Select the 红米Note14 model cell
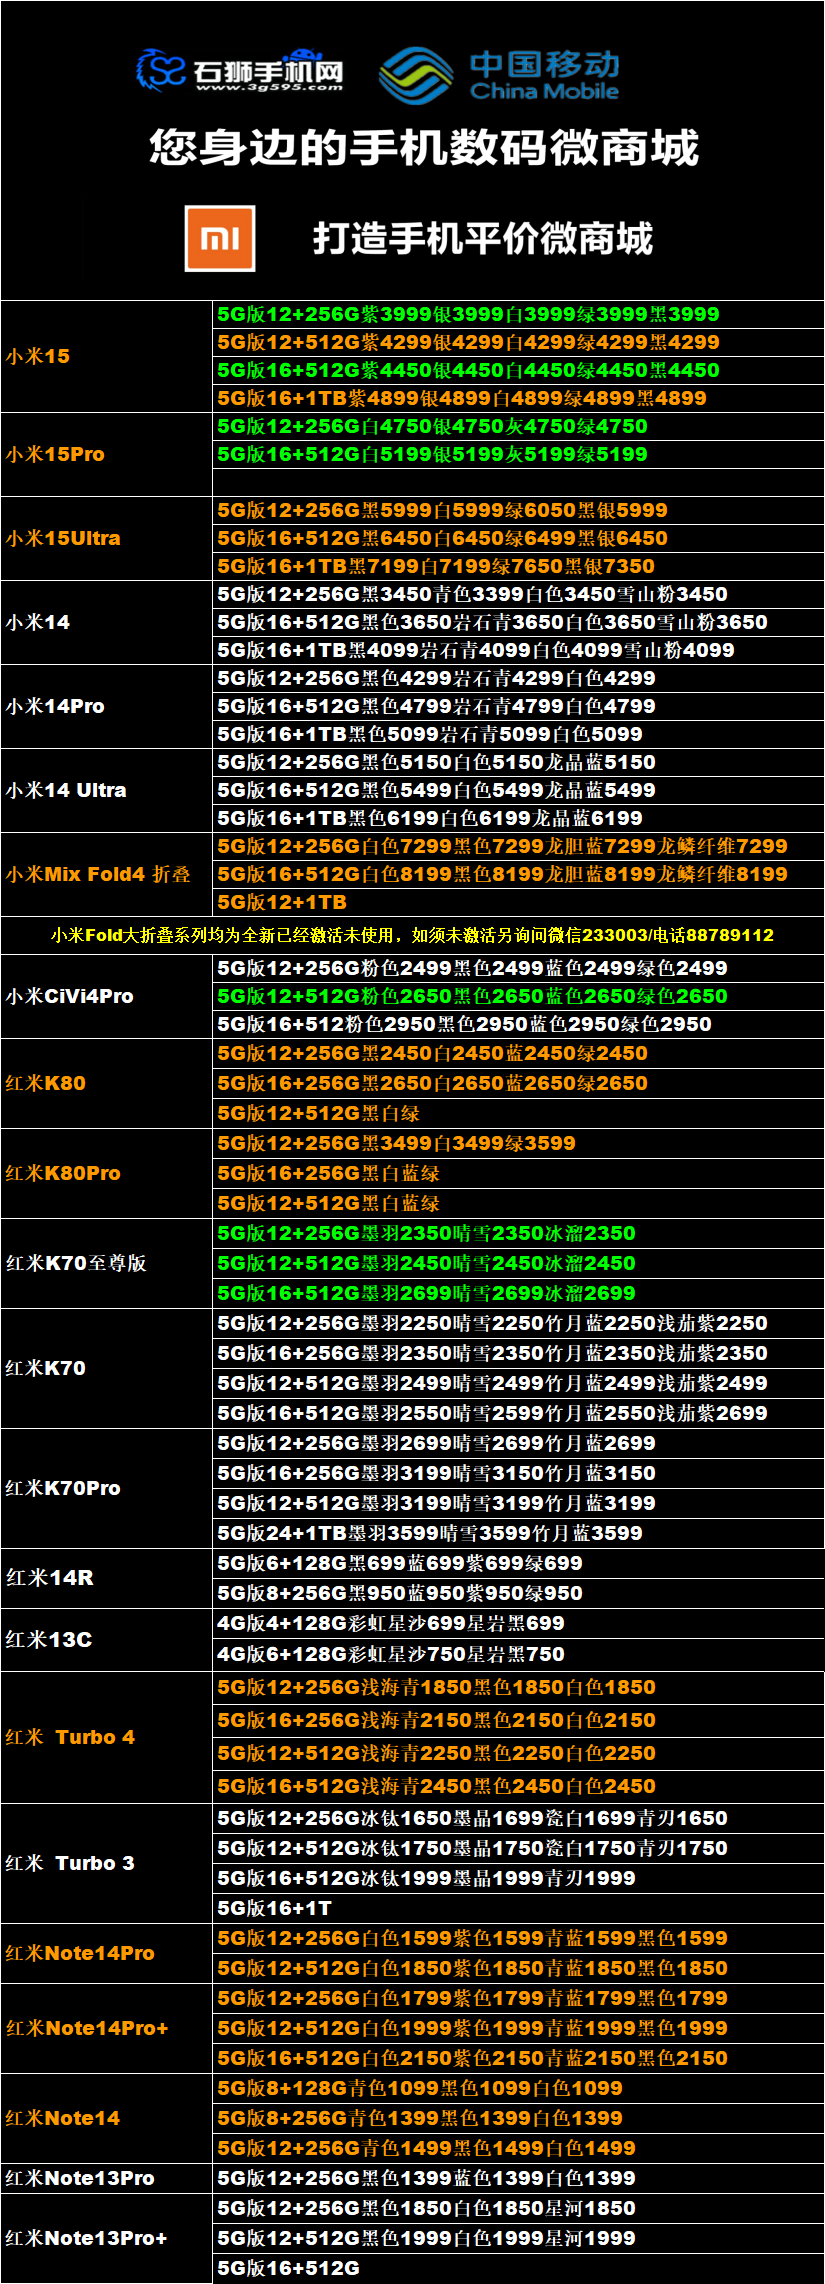 [x=107, y=2118]
